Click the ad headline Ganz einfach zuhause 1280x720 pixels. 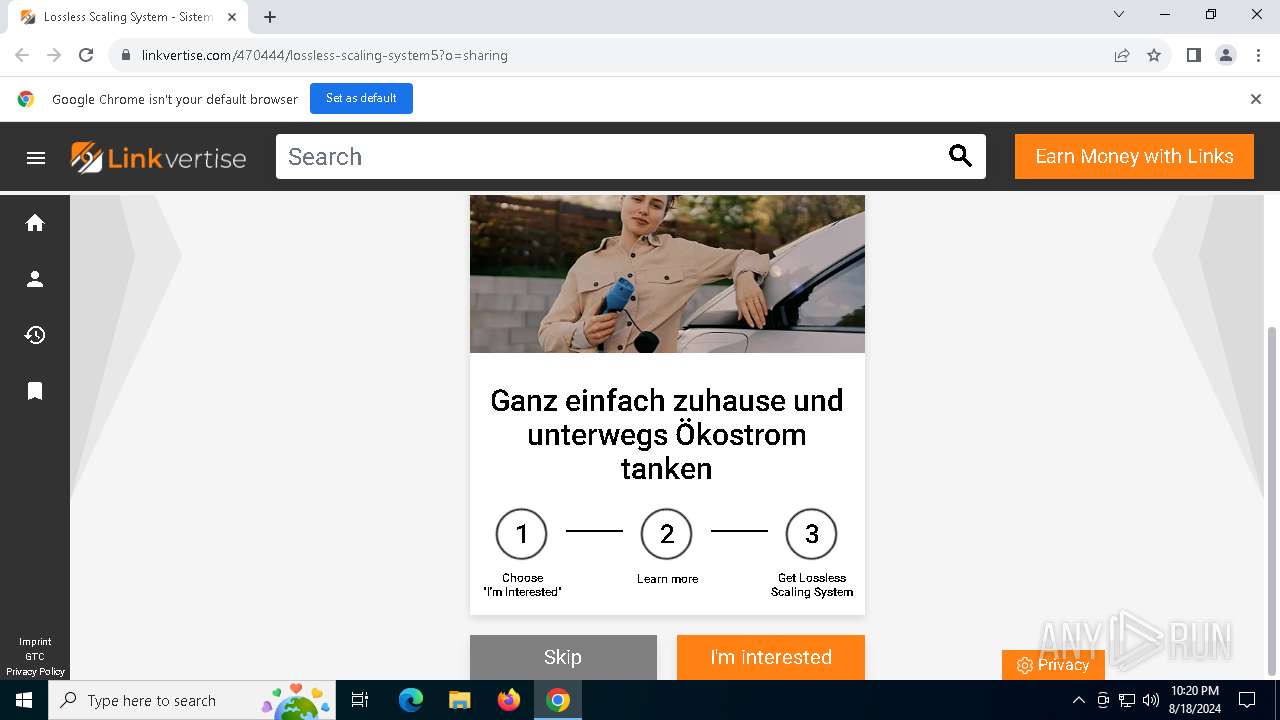click(667, 434)
